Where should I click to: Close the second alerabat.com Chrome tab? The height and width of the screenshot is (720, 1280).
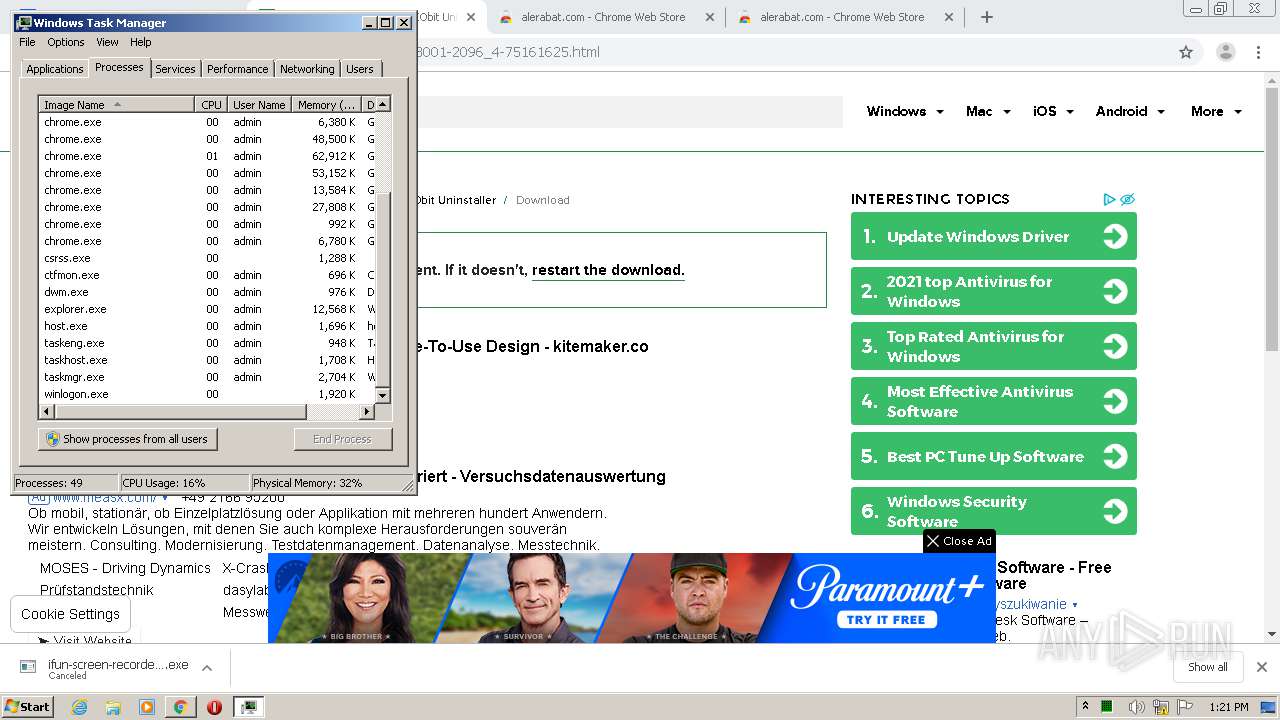click(949, 17)
